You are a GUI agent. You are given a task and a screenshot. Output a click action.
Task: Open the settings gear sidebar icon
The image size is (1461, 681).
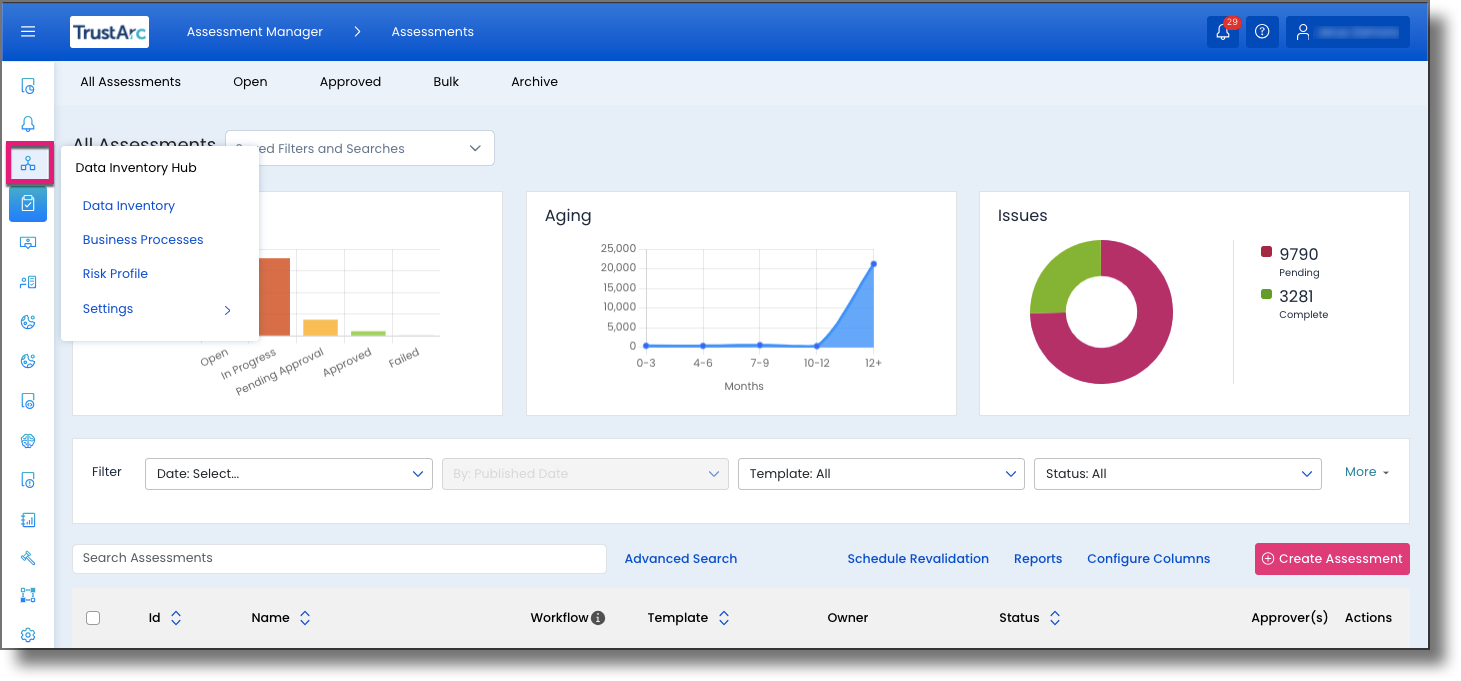click(28, 635)
